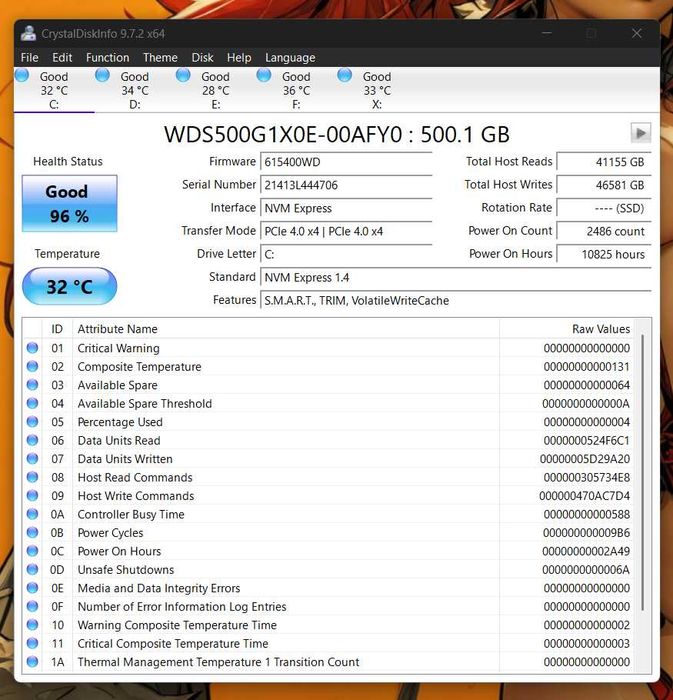
Task: Click blue status dot for Critical Warning
Action: 32,348
